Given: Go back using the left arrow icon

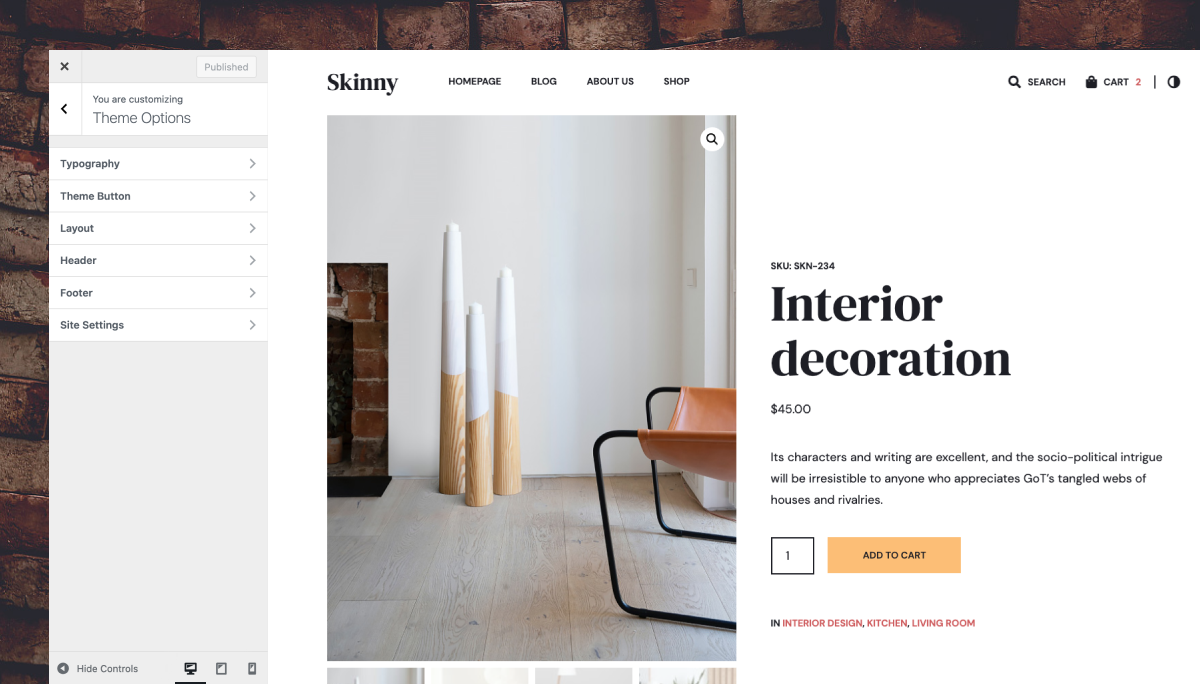Looking at the screenshot, I should pos(64,109).
